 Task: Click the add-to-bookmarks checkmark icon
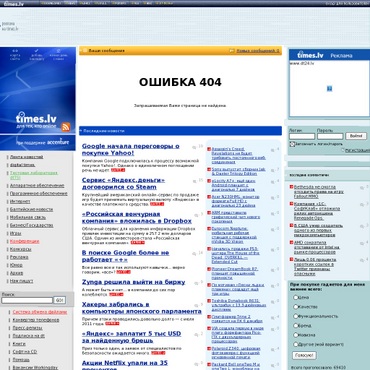coord(37,51)
